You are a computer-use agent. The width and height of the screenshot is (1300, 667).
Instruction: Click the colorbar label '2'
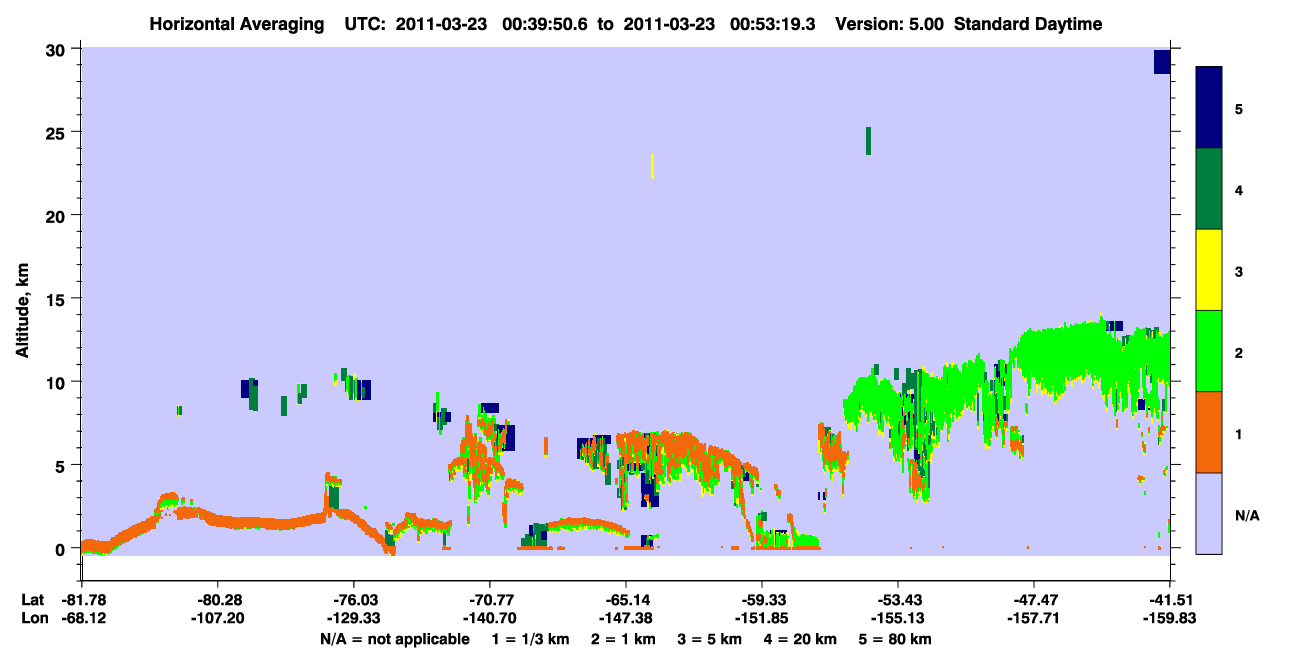pyautogui.click(x=1239, y=352)
